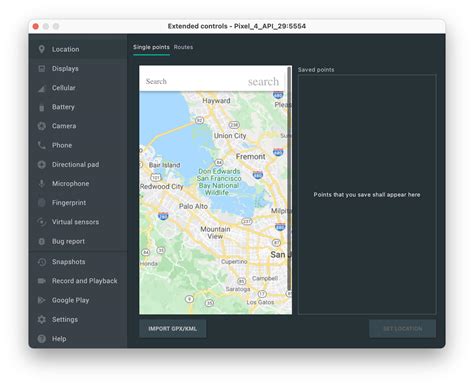This screenshot has height=386, width=474.
Task: Click the SET LOCATION button
Action: 402,329
